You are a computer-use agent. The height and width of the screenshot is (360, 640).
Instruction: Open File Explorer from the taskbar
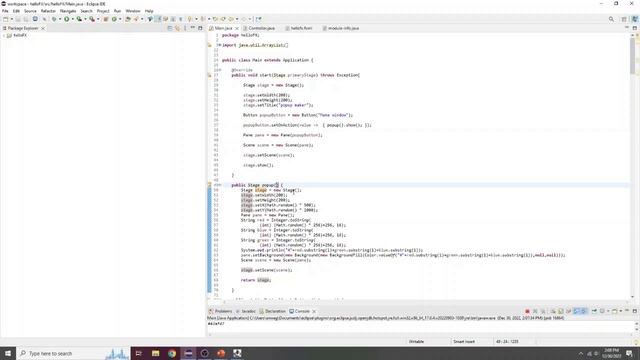point(156,353)
